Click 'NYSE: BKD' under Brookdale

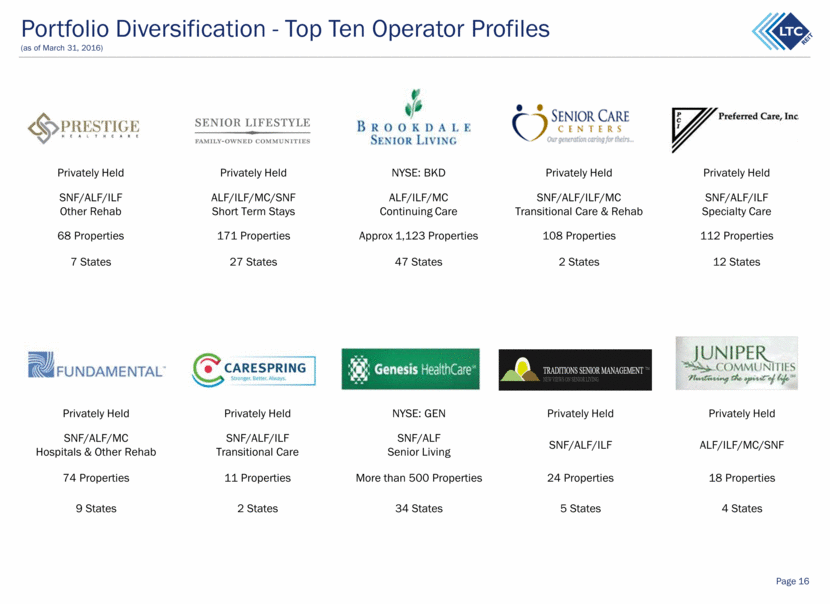[x=418, y=173]
